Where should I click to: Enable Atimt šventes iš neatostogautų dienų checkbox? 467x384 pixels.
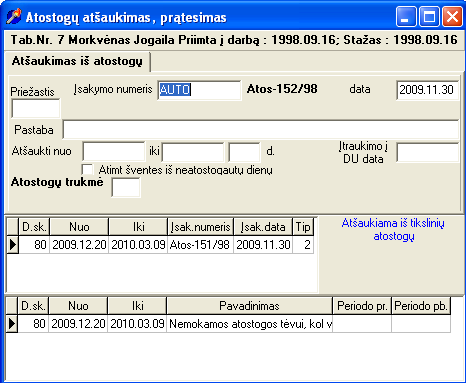point(87,169)
